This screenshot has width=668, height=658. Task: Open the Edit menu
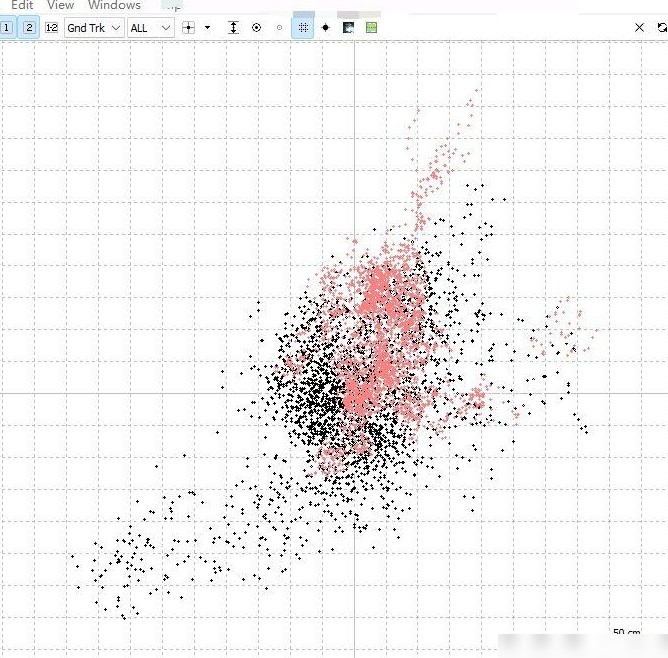tap(22, 5)
